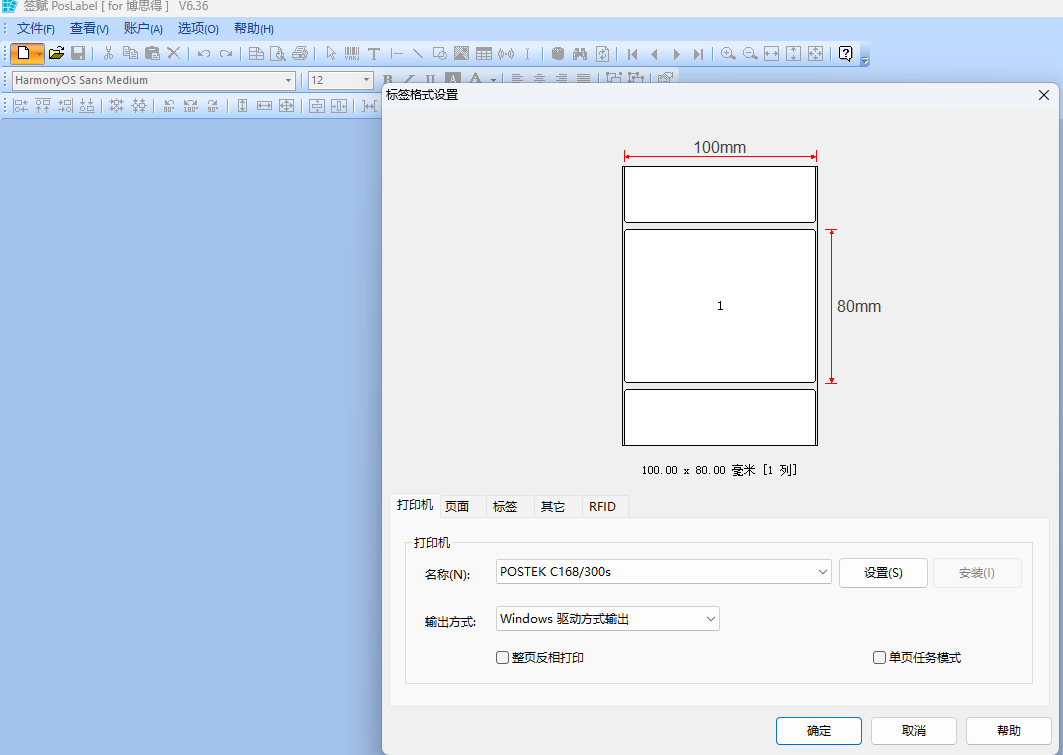Image resolution: width=1063 pixels, height=755 pixels.
Task: Click the 帮助 dialog button
Action: [1009, 731]
